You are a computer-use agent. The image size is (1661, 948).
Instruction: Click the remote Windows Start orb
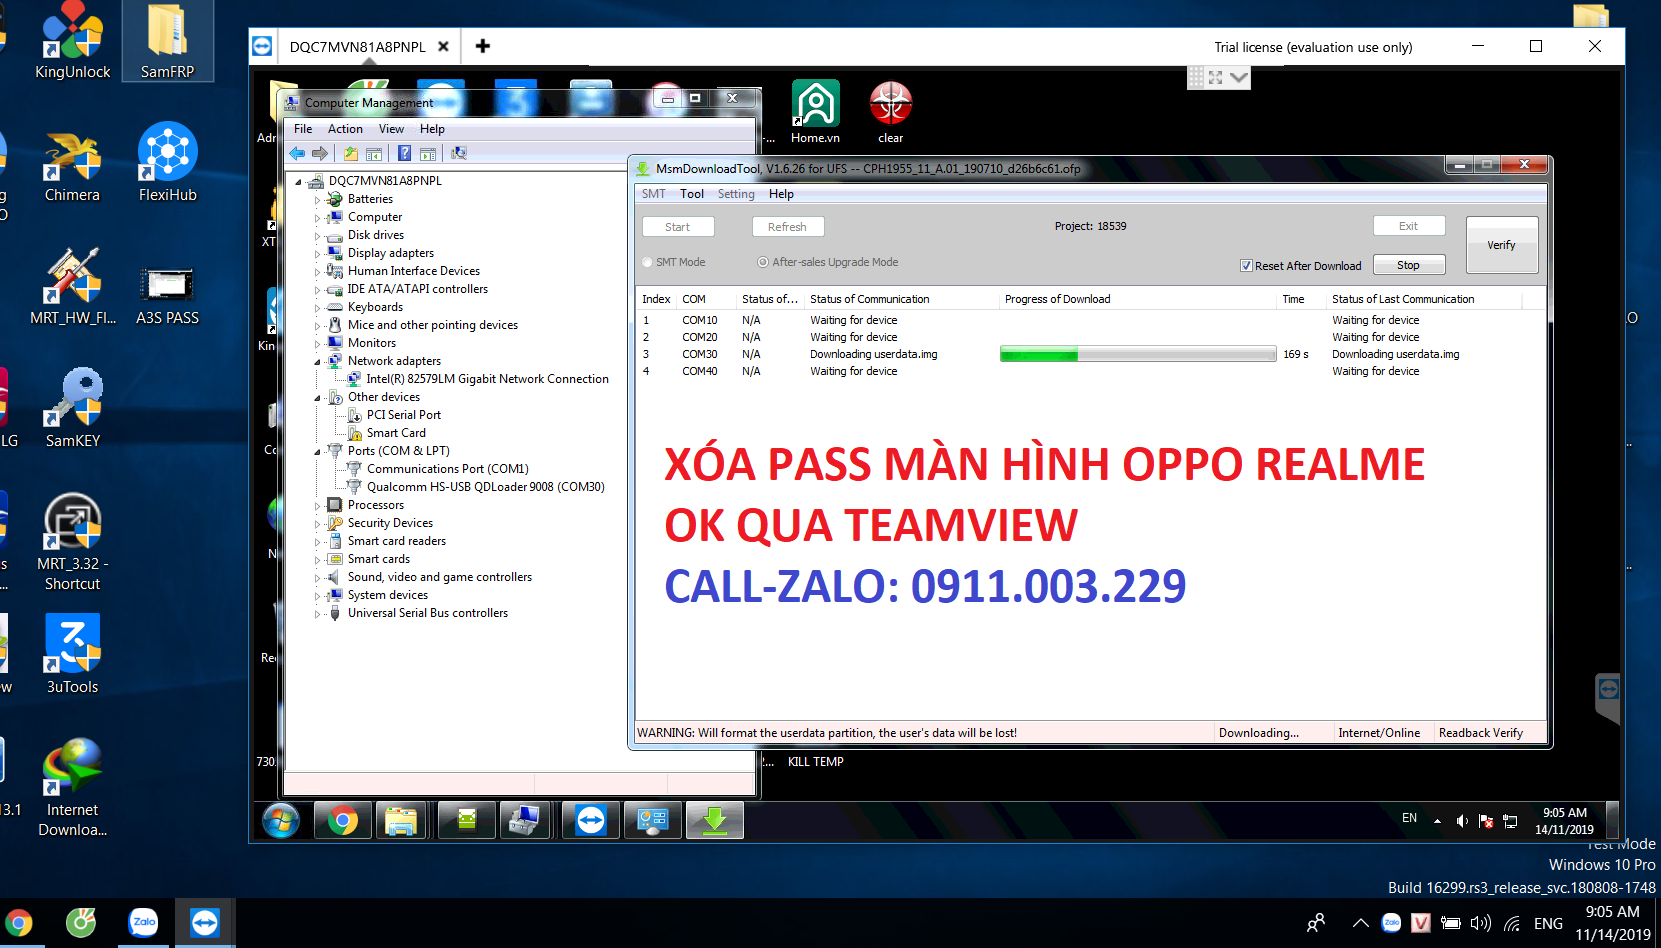coord(281,821)
